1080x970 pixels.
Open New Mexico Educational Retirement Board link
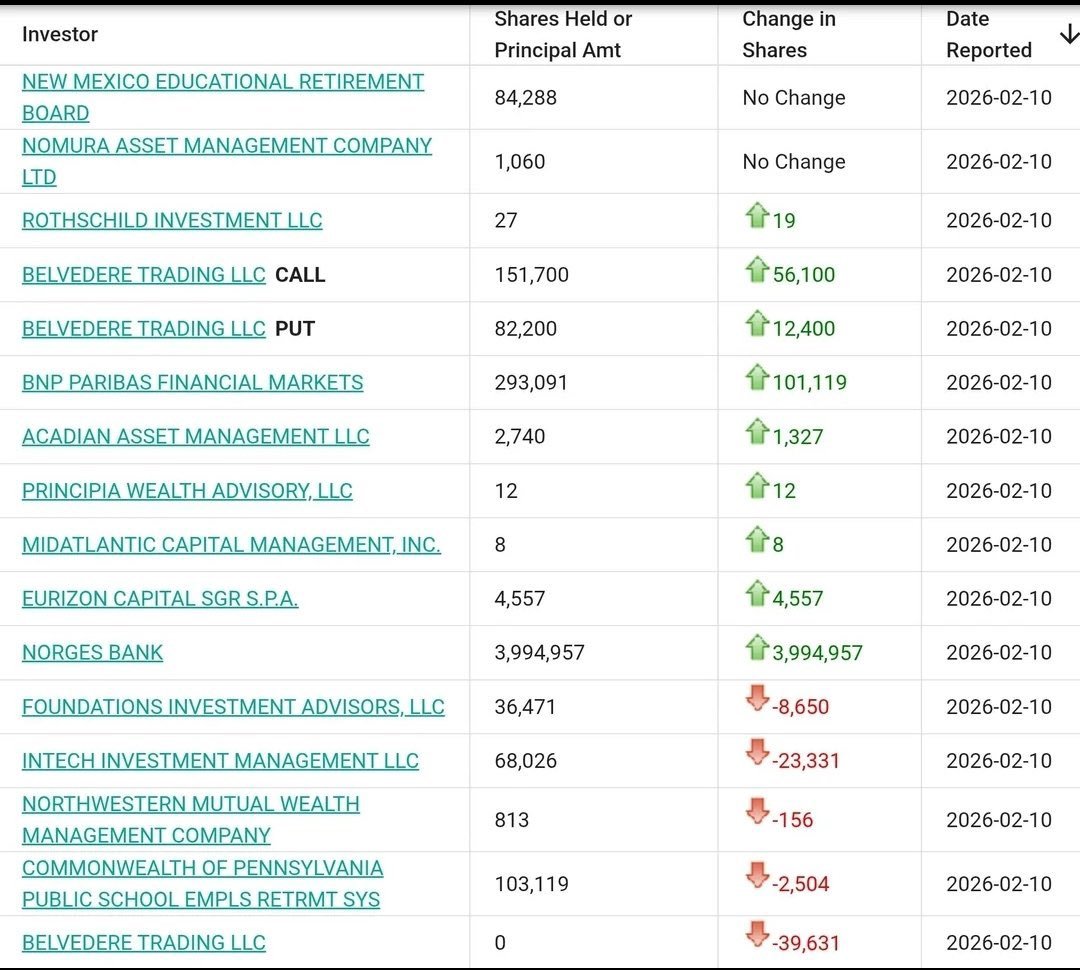click(x=223, y=97)
